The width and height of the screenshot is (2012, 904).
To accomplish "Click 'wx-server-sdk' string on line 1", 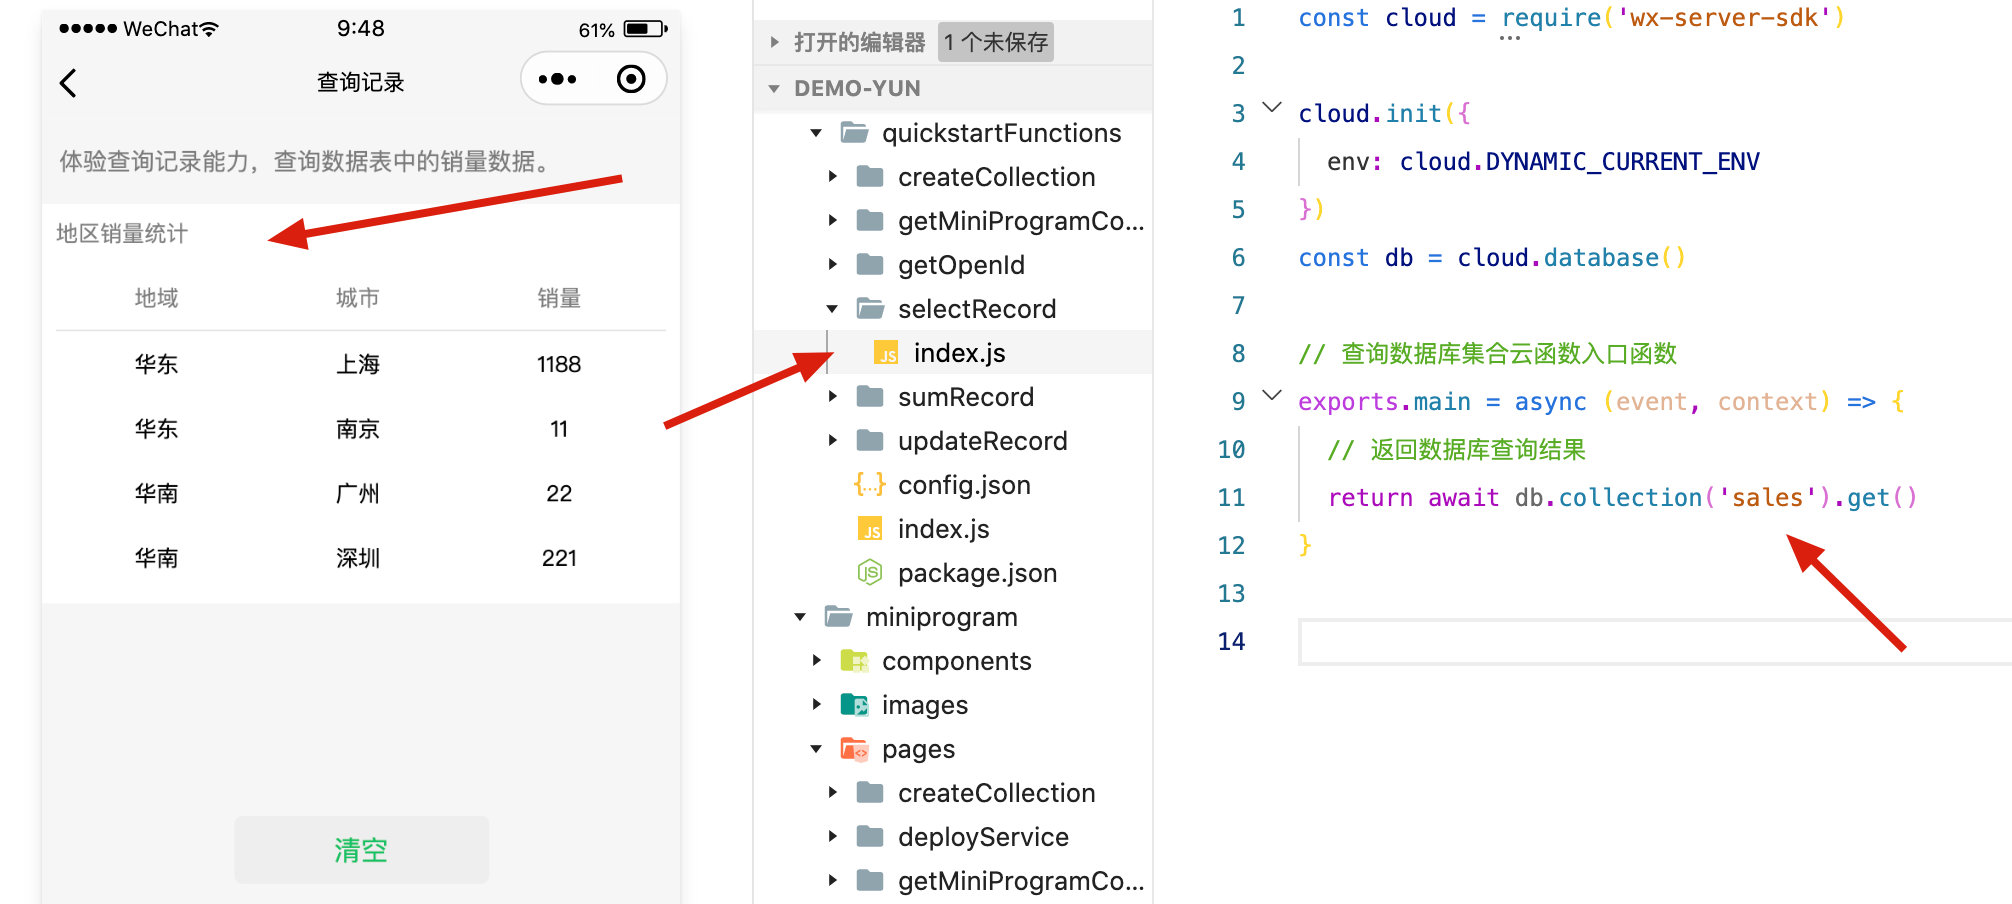I will click(1723, 18).
